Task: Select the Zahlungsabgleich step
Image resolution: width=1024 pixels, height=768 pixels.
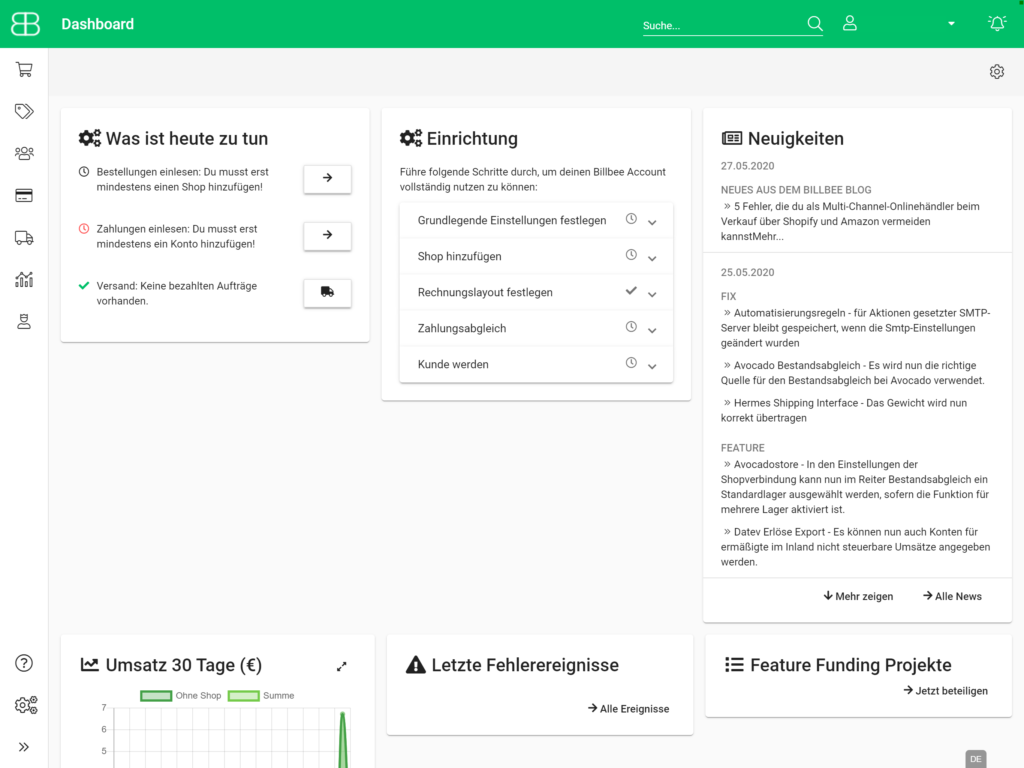Action: coord(536,328)
